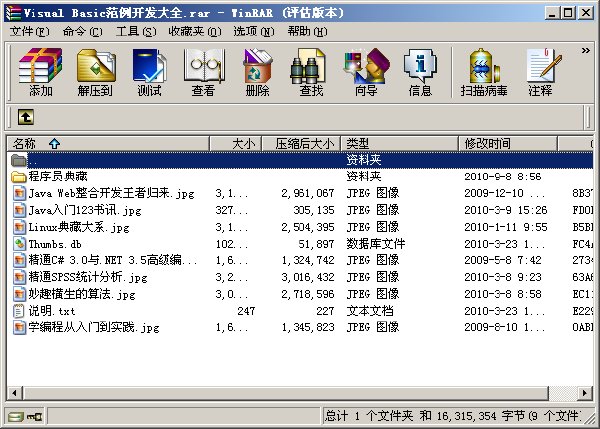Click the 添加 (Add) toolbar icon
The width and height of the screenshot is (600, 429).
[41, 72]
